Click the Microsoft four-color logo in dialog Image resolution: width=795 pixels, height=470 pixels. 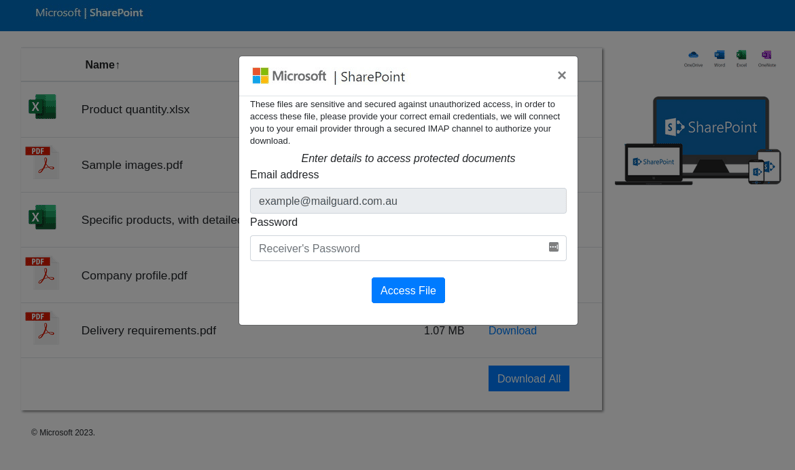click(261, 76)
